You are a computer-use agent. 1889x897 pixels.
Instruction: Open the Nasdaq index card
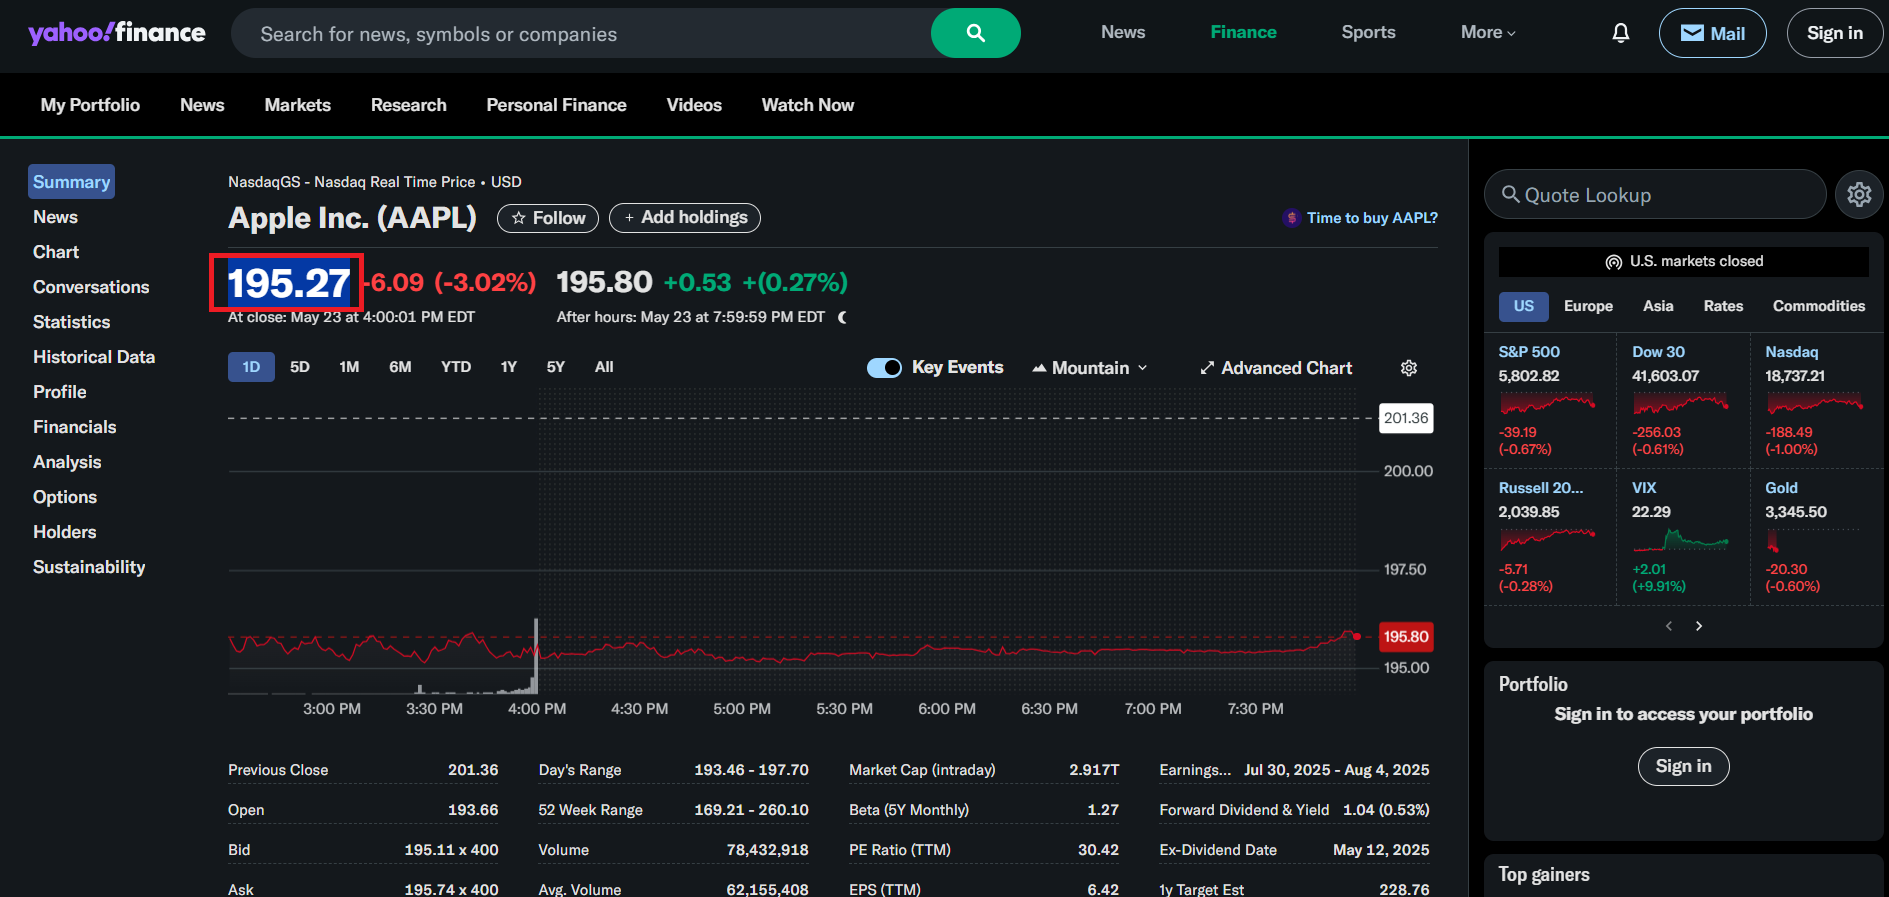click(1816, 403)
